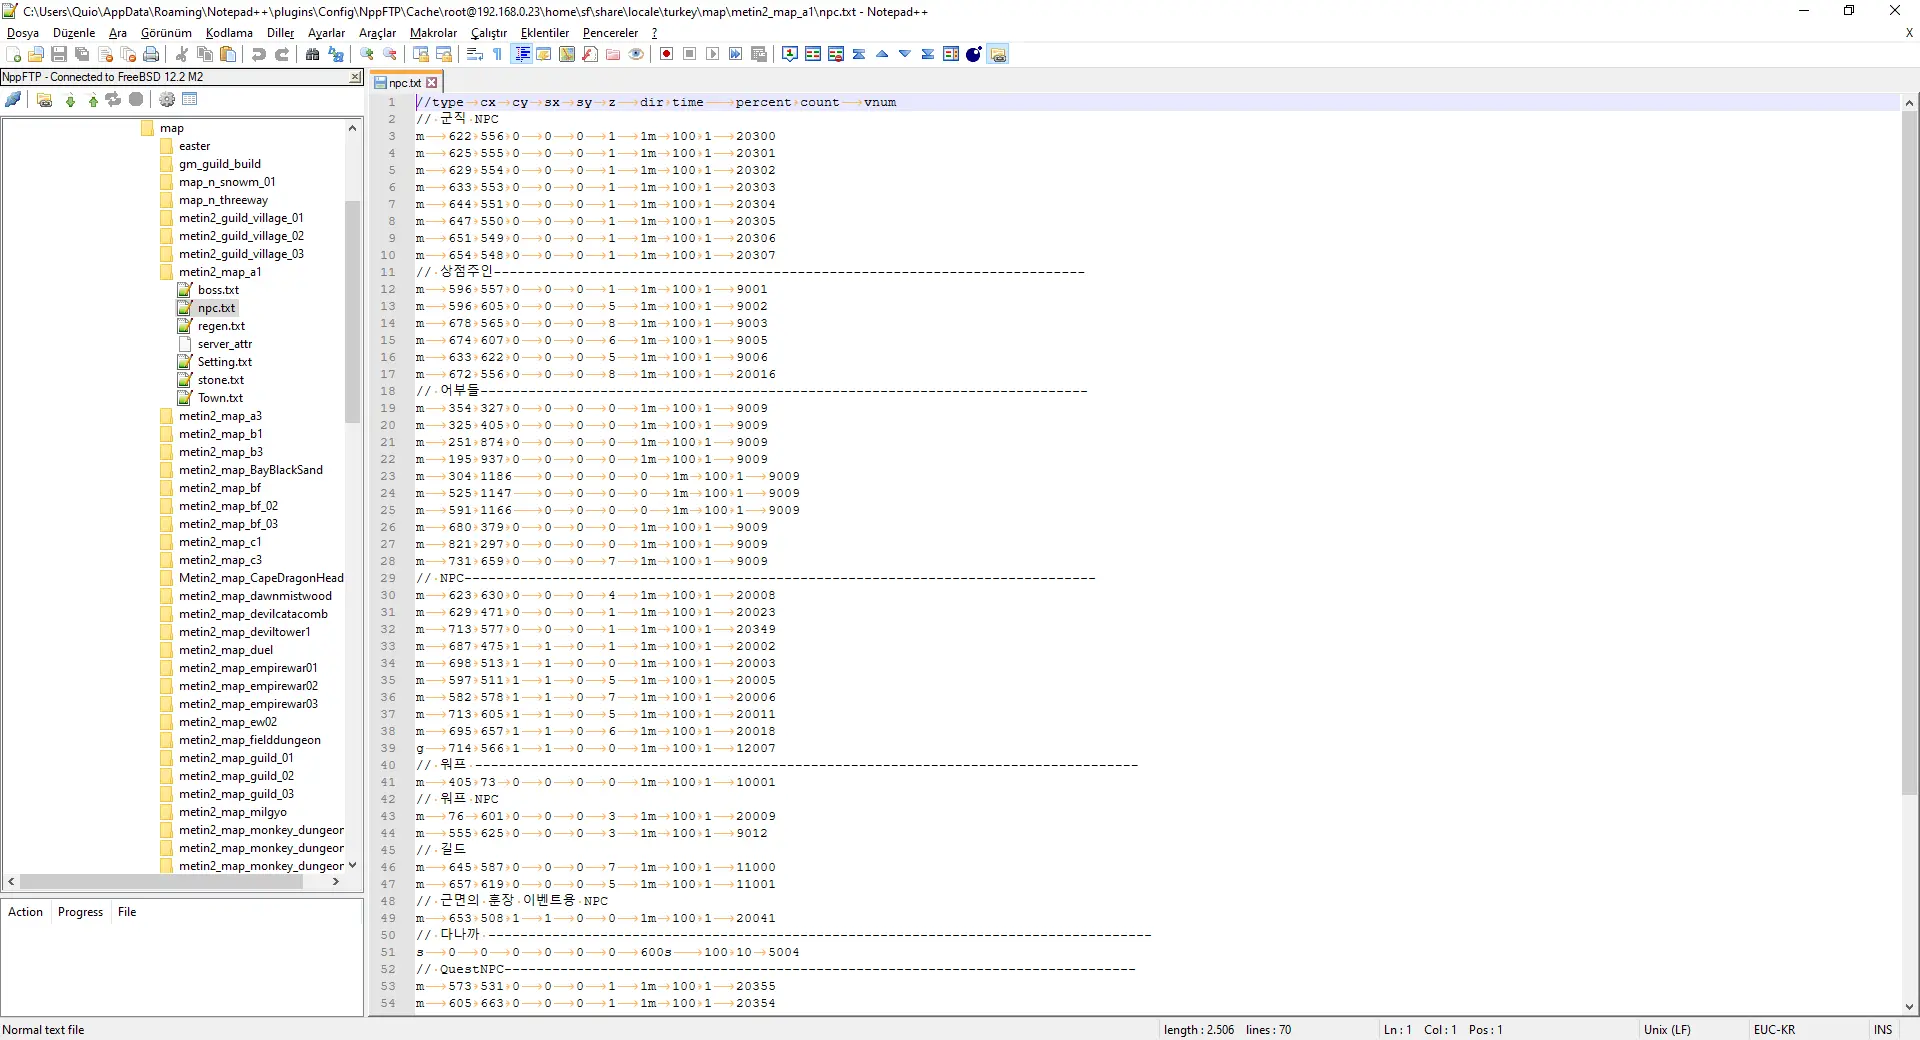Switch to the Progress tab
The width and height of the screenshot is (1920, 1040).
[79, 911]
